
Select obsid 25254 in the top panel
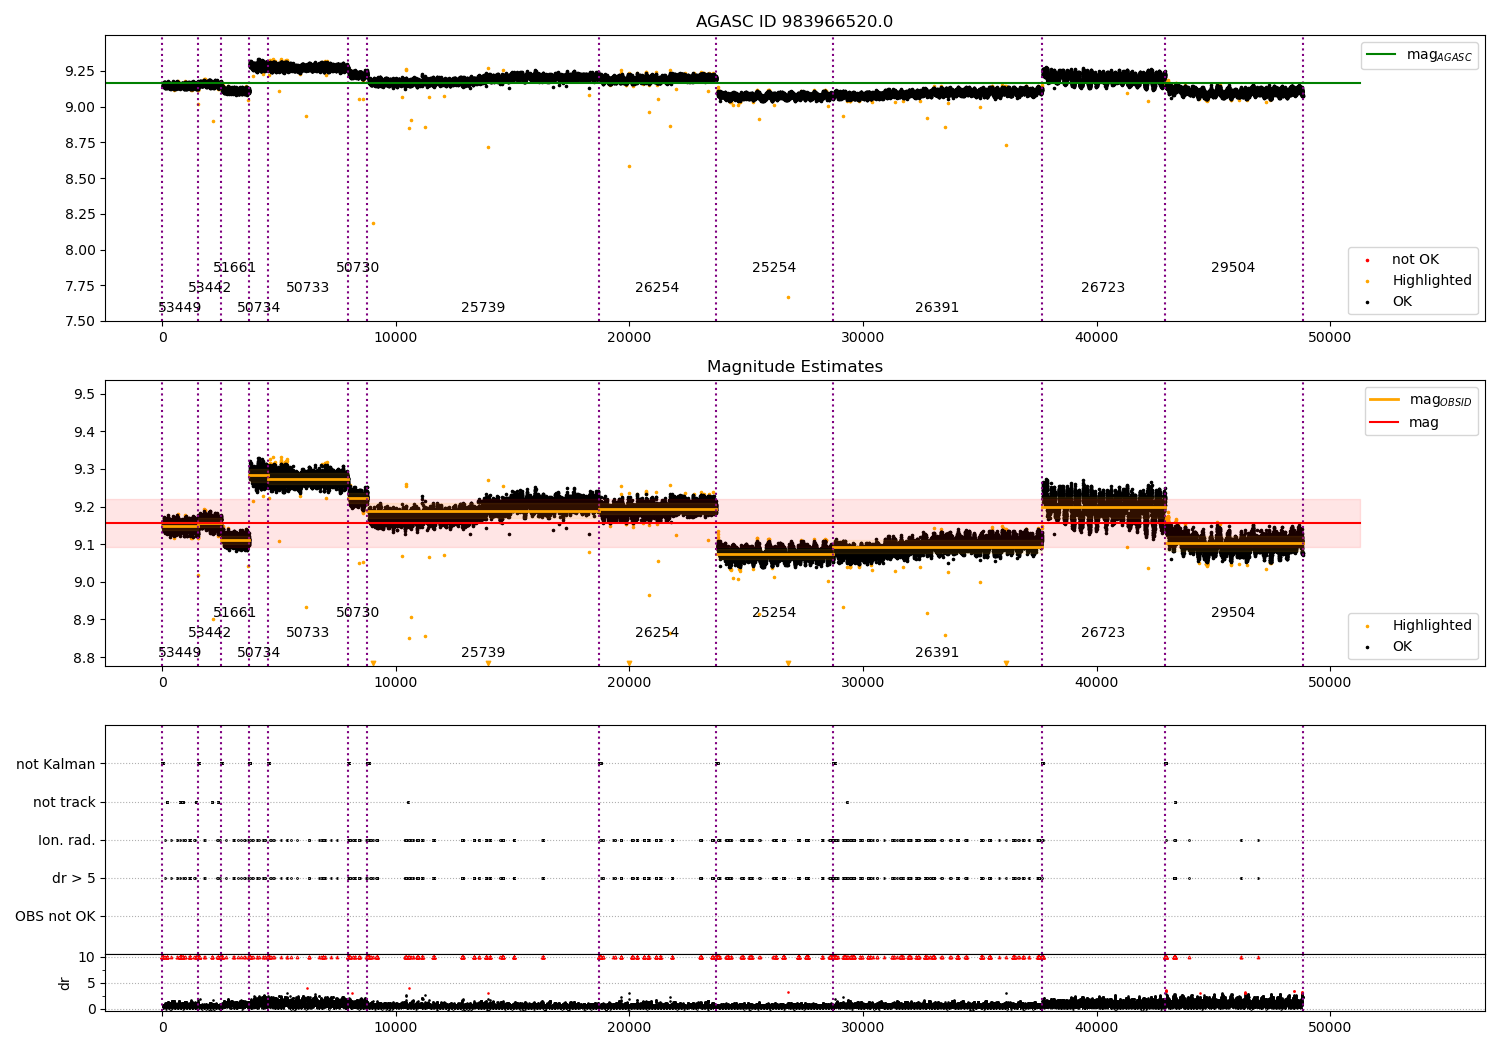pos(774,268)
